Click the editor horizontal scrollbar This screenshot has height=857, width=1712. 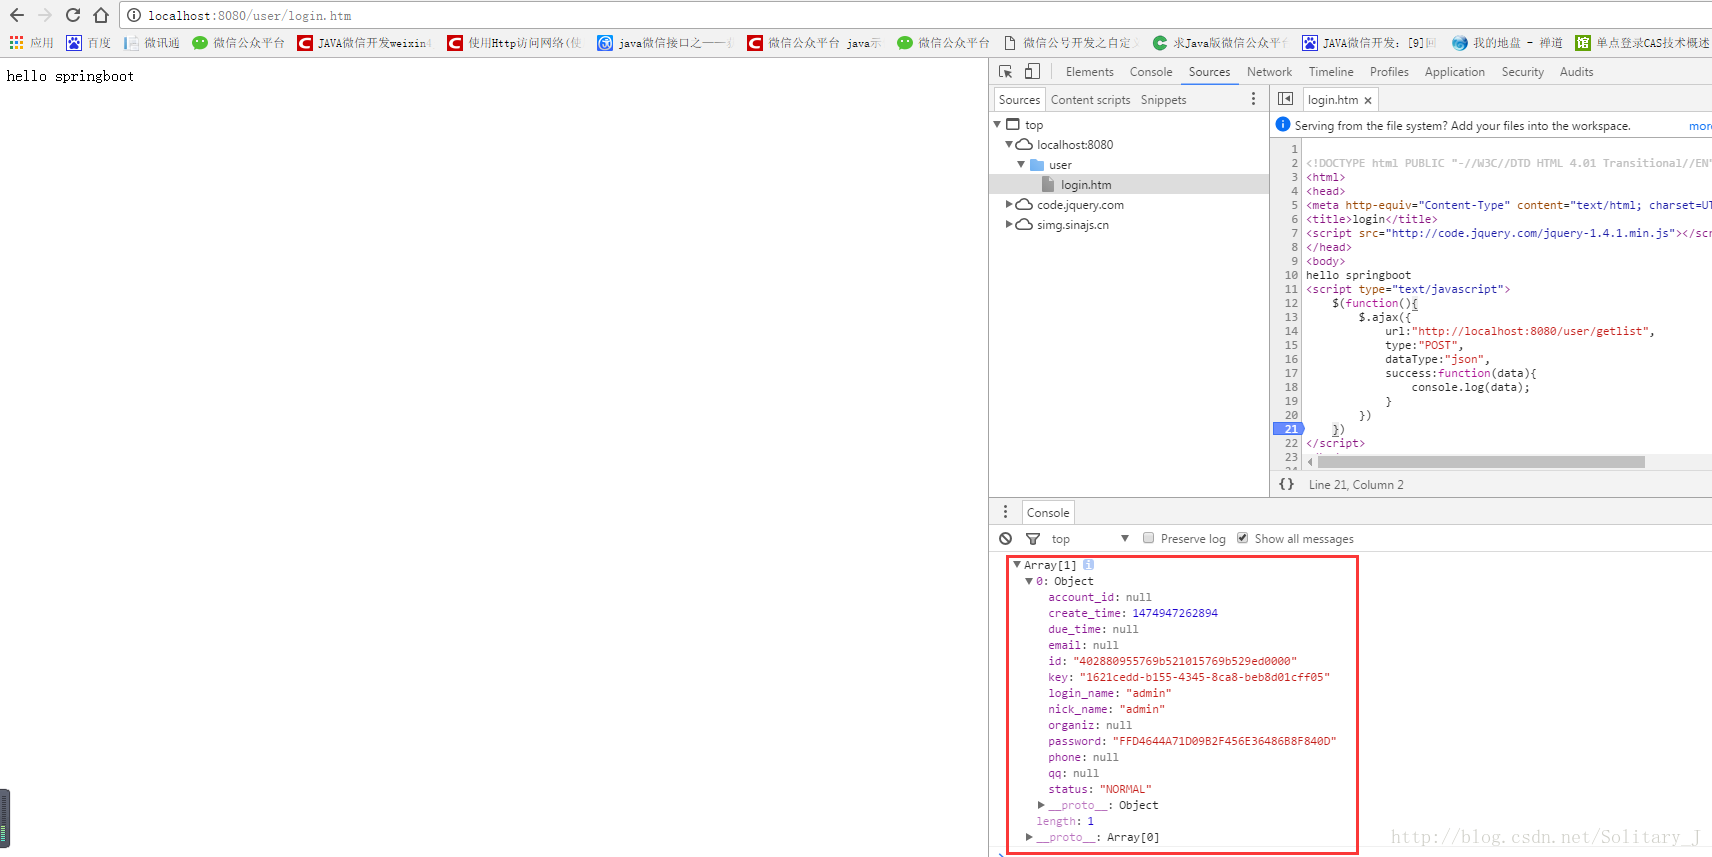(1481, 462)
